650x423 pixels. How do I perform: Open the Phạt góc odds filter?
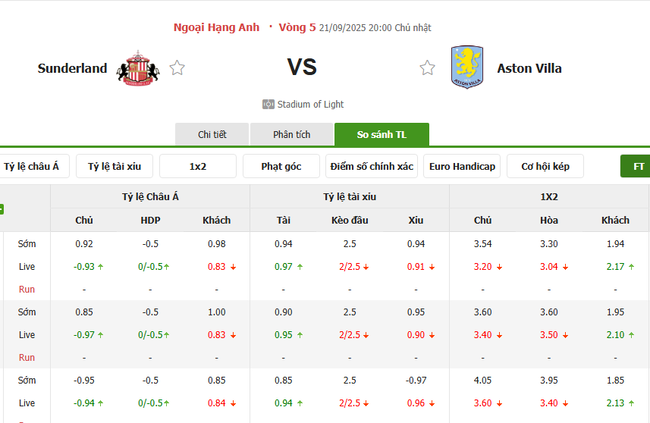click(280, 166)
